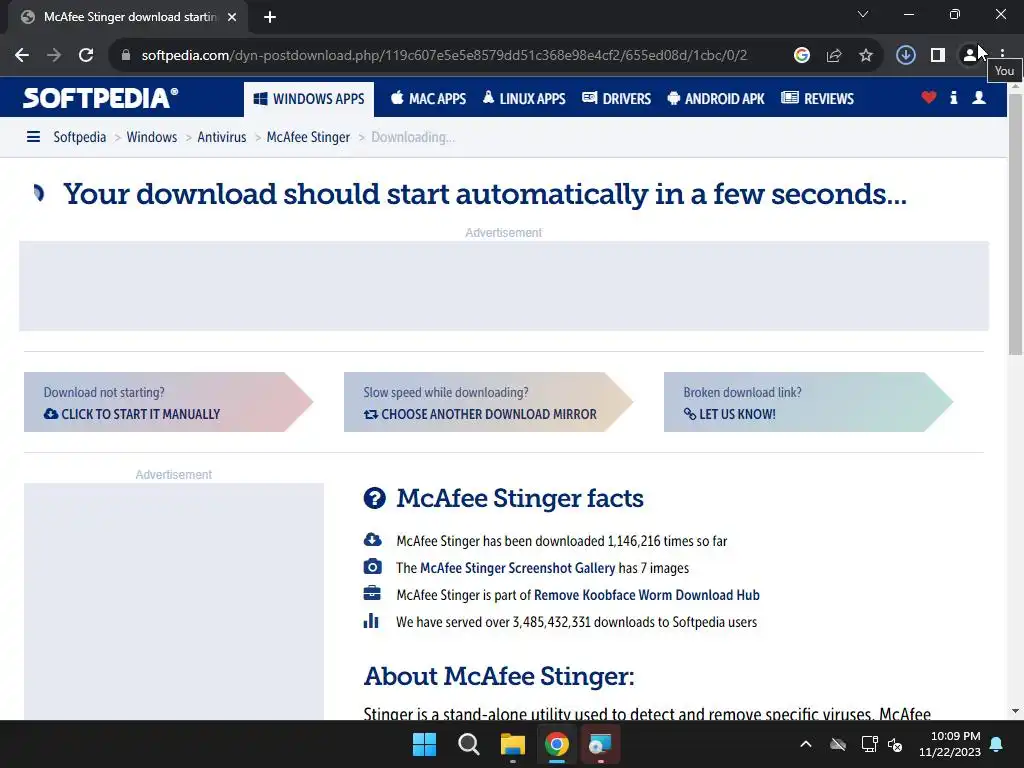The height and width of the screenshot is (768, 1024).
Task: Click the info icon in Softpedia header
Action: [x=953, y=98]
